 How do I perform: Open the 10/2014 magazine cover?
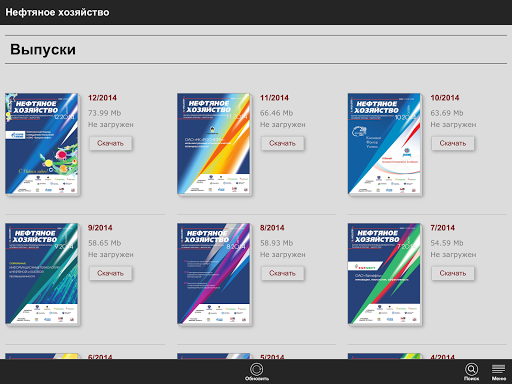(385, 144)
